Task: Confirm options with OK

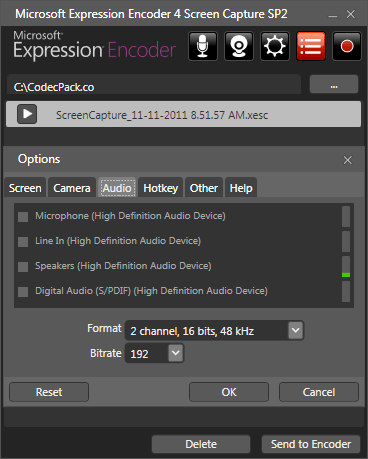Action: click(x=229, y=392)
